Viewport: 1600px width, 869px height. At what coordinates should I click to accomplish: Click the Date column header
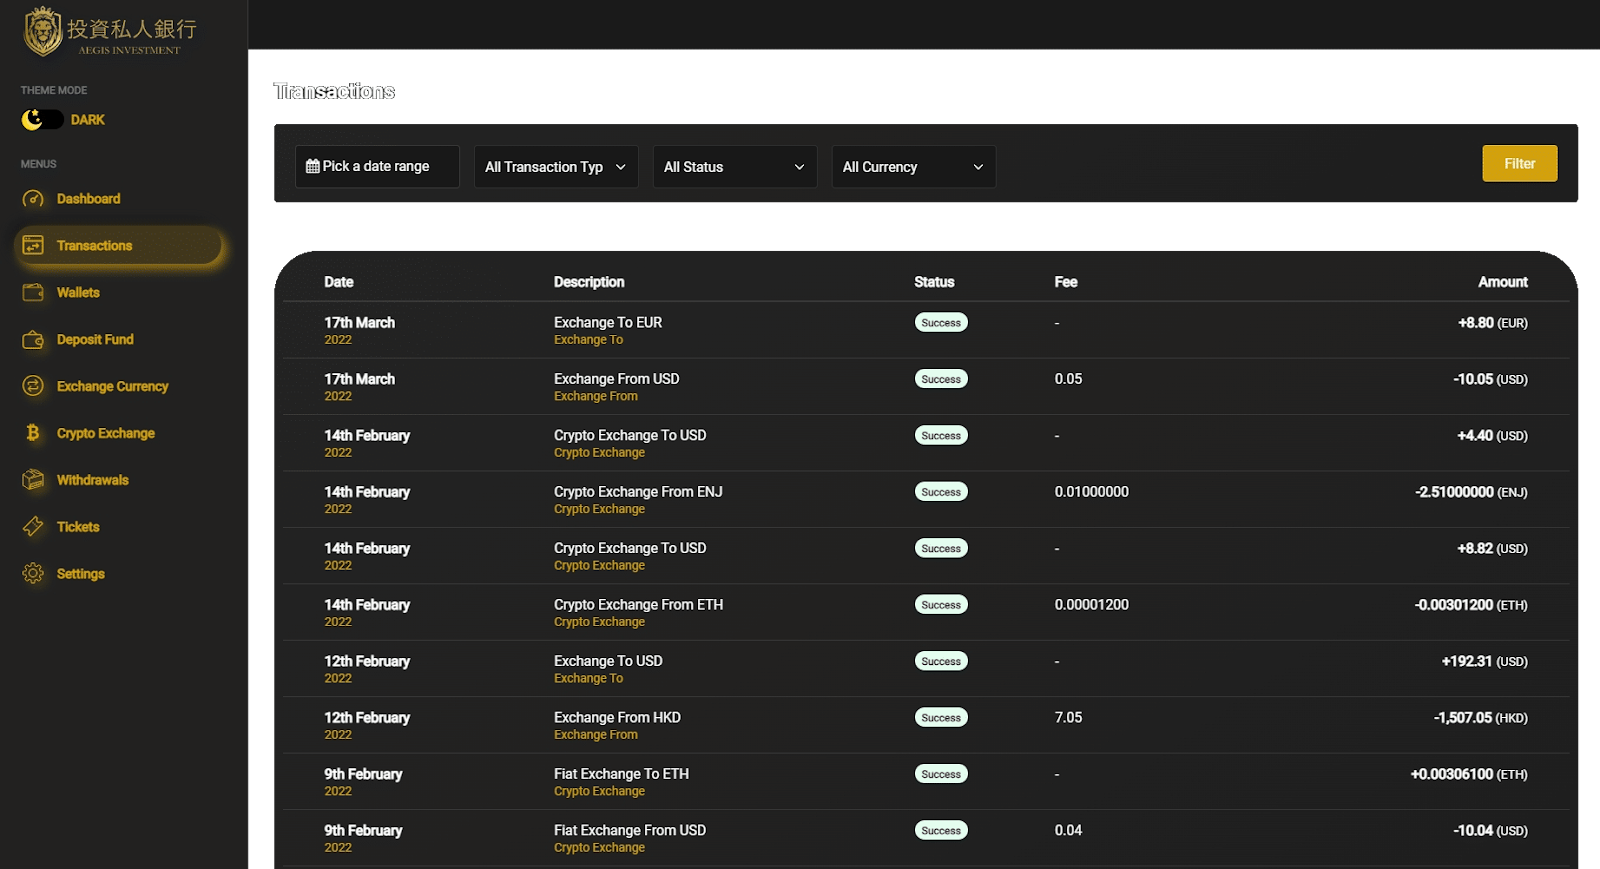(x=339, y=282)
